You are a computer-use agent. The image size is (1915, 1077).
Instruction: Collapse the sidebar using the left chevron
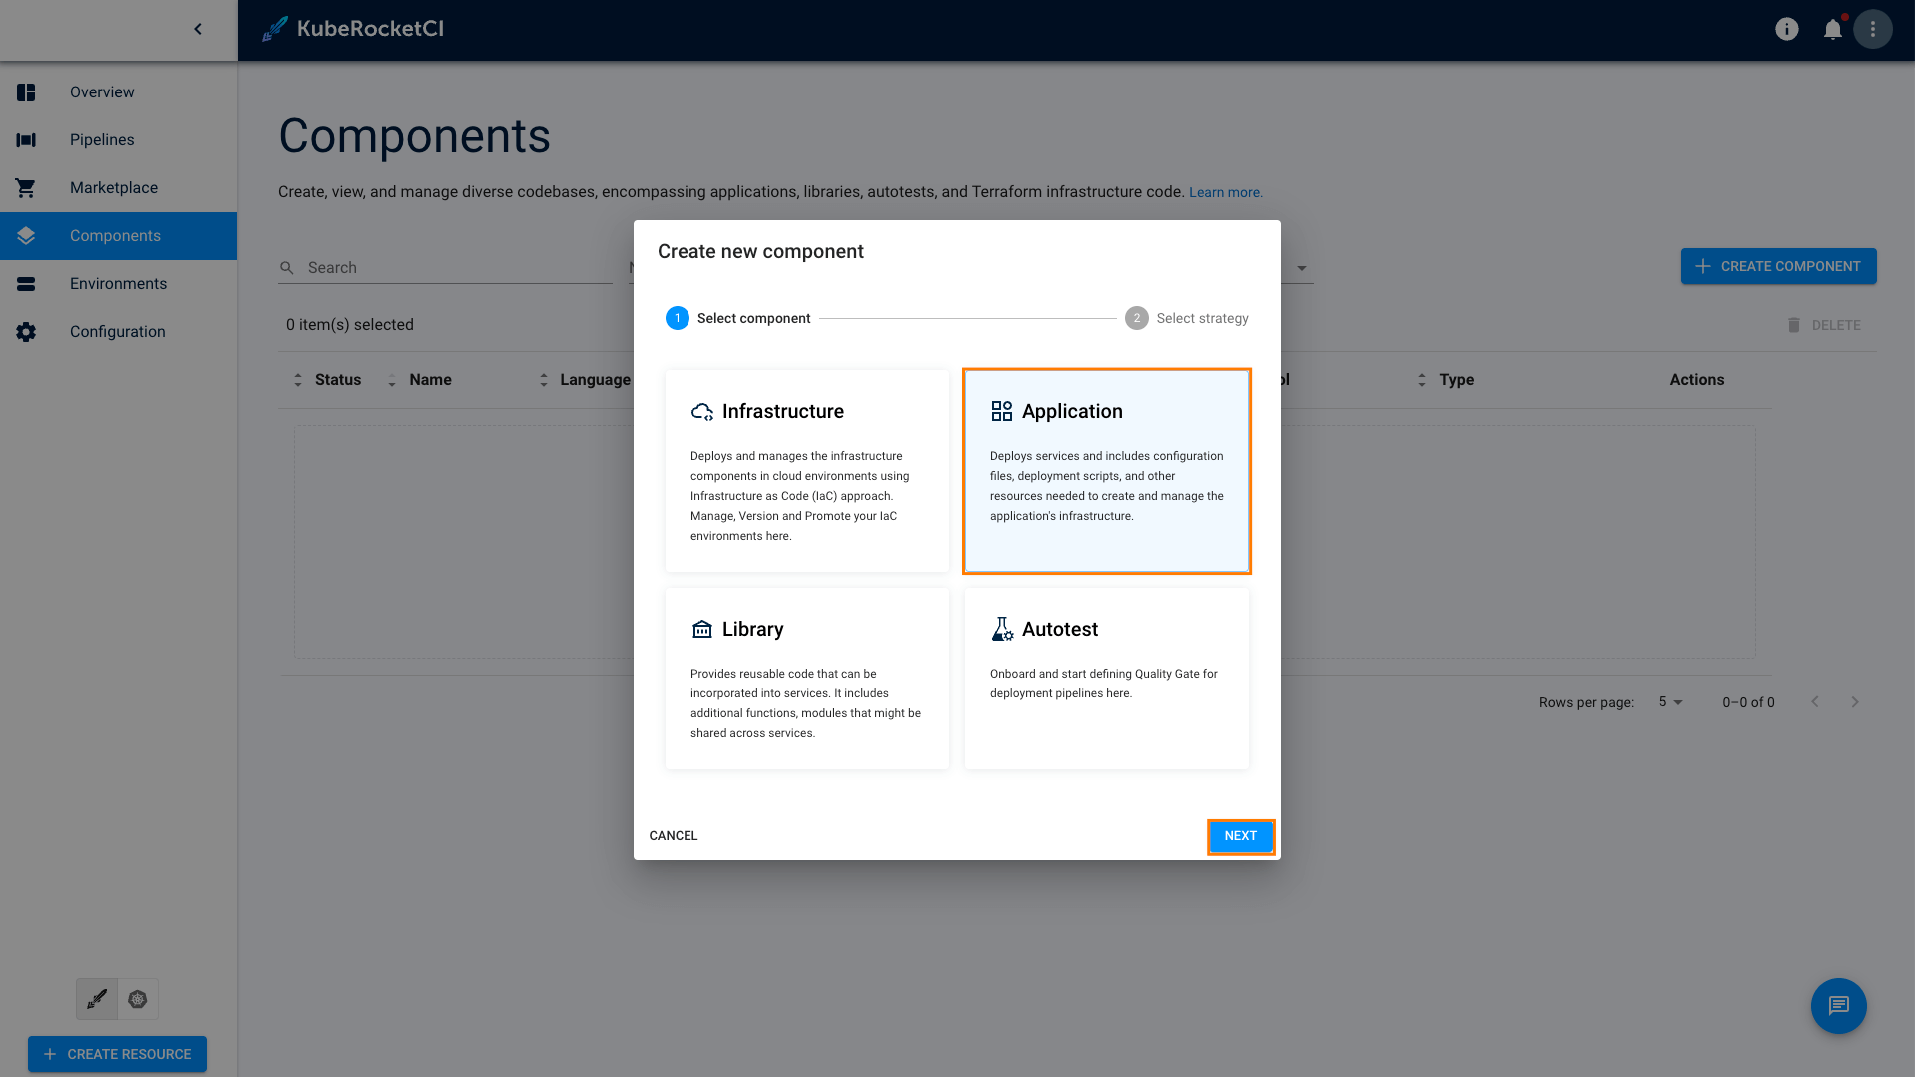click(197, 29)
